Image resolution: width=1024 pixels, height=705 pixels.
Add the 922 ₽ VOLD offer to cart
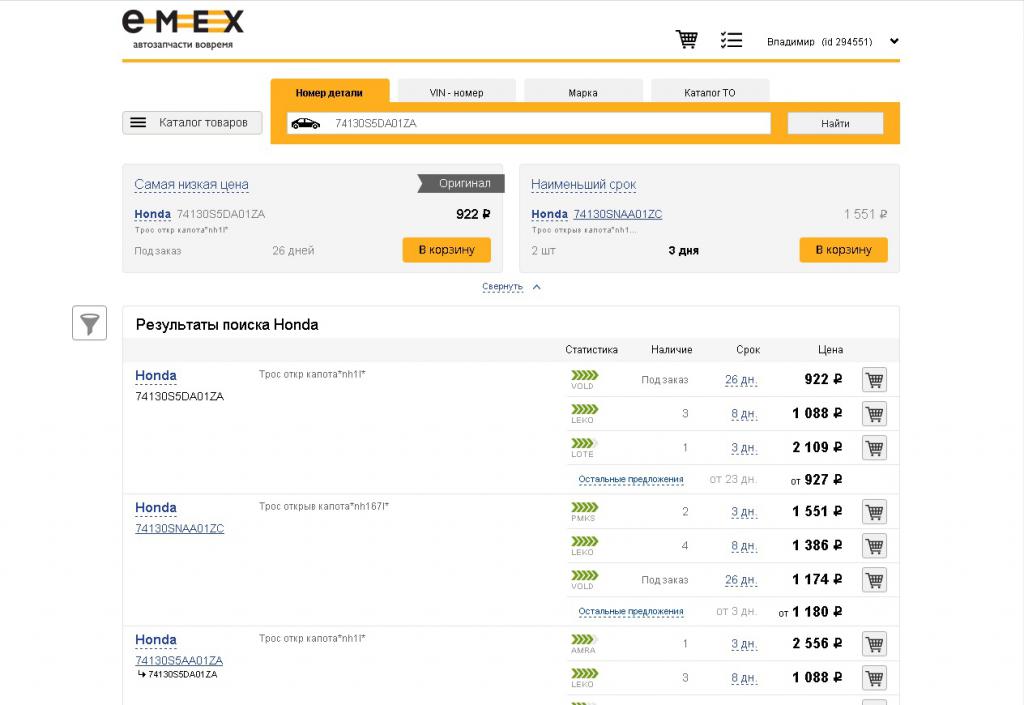tap(874, 379)
